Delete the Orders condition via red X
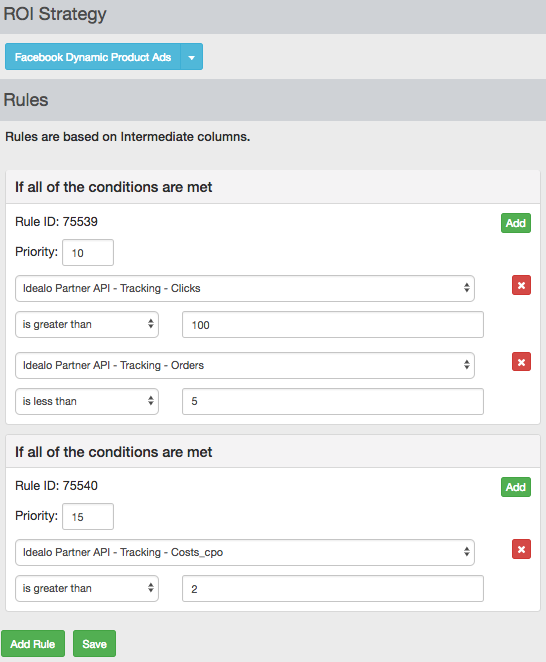The image size is (546, 662). tap(521, 362)
